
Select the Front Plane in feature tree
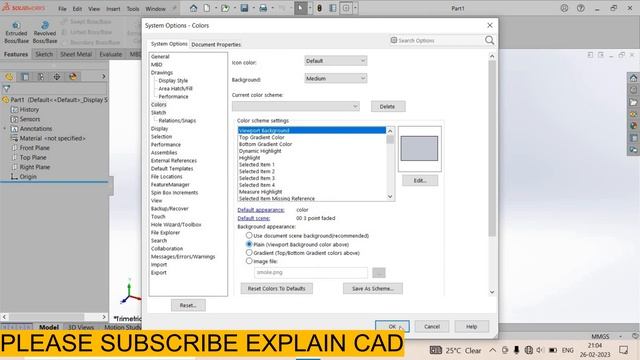click(x=34, y=148)
